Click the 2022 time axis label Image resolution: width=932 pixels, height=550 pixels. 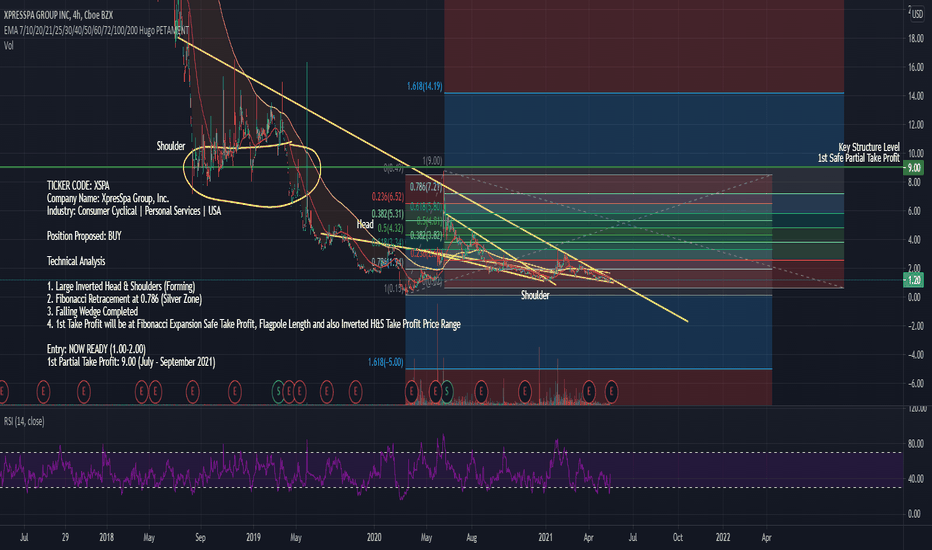pyautogui.click(x=723, y=537)
